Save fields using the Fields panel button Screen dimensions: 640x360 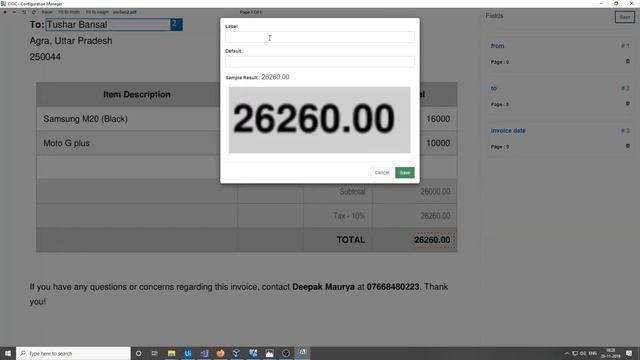pos(624,17)
